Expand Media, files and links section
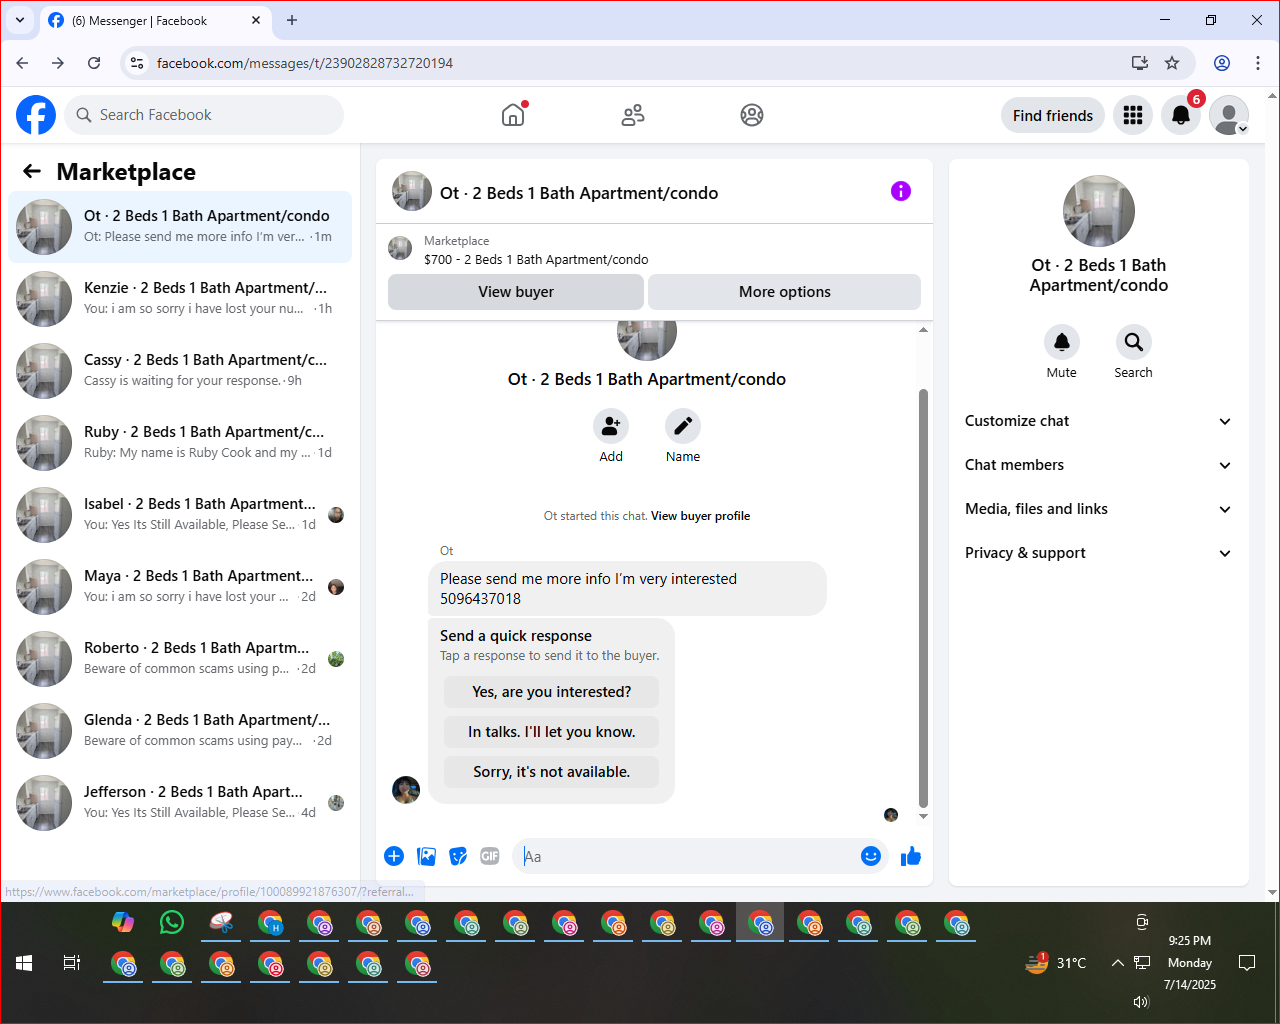This screenshot has width=1280, height=1024. tap(1098, 509)
